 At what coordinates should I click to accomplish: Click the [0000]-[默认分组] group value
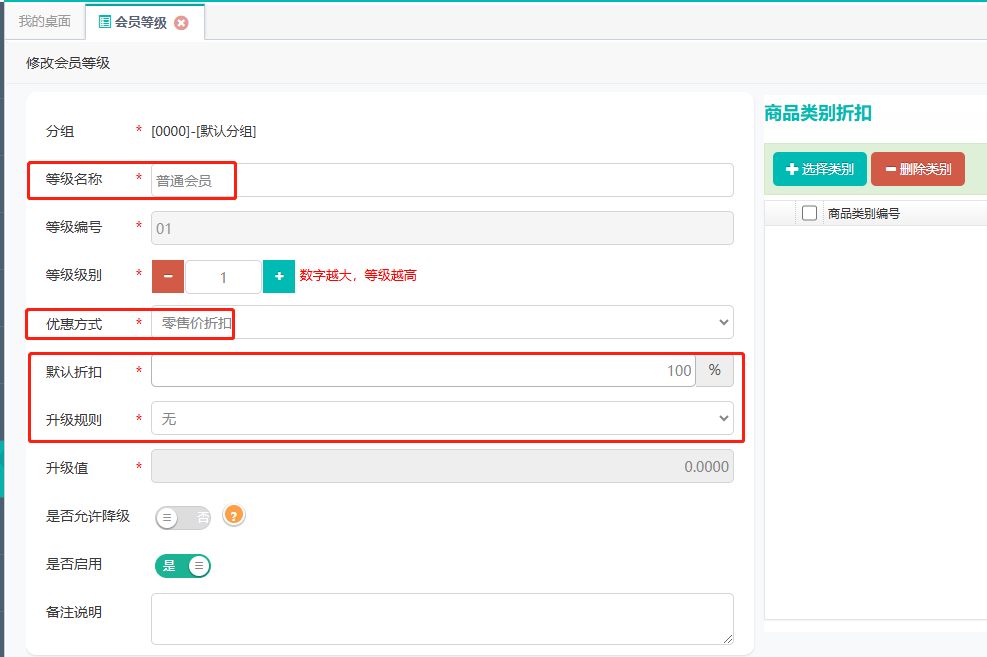[x=204, y=132]
